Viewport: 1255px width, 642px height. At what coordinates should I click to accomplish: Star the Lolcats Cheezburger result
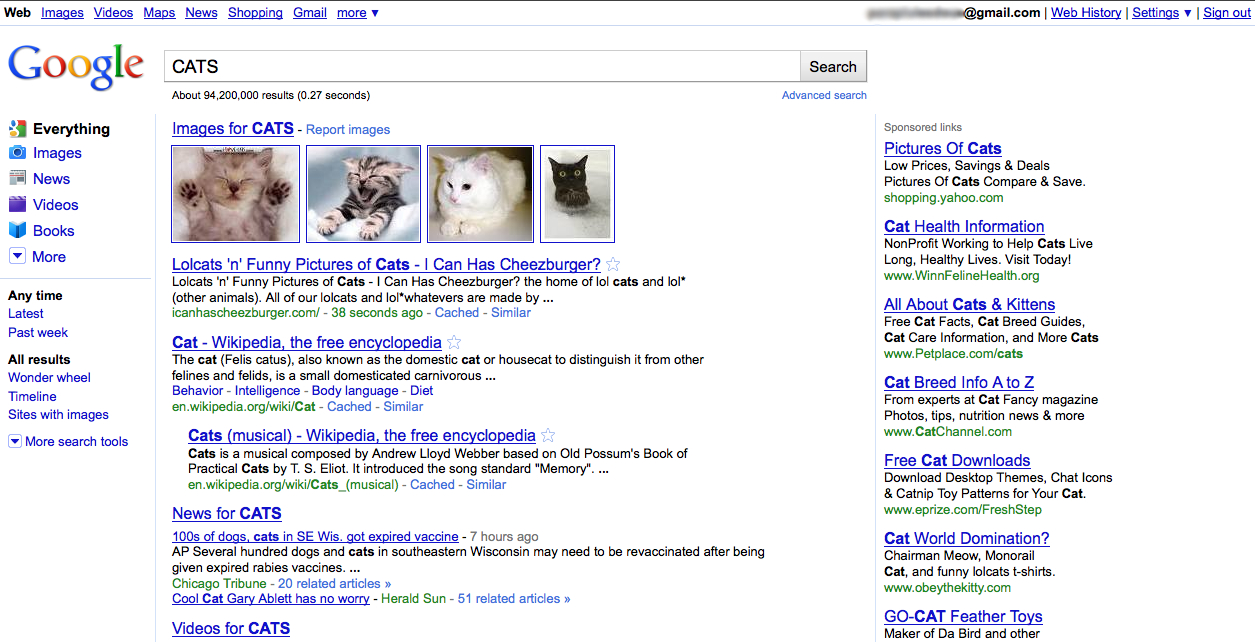[x=614, y=265]
